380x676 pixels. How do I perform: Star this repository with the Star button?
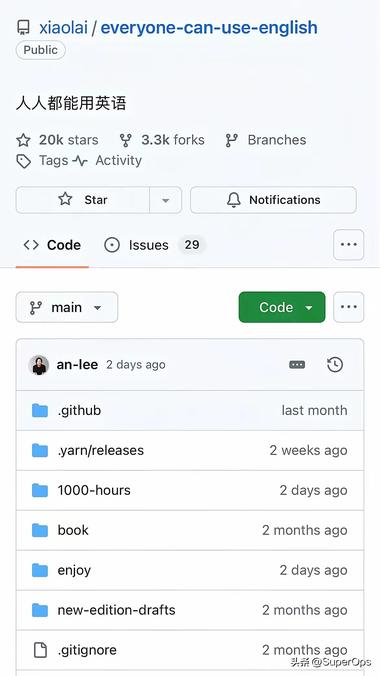pos(83,200)
